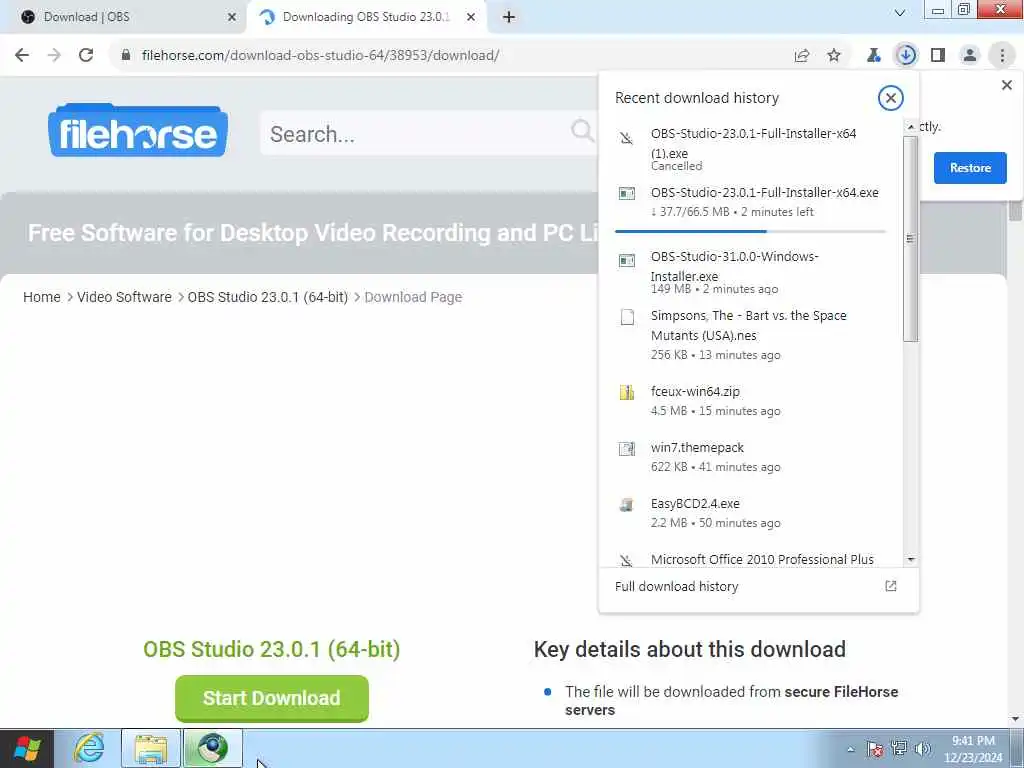Viewport: 1024px width, 768px height.
Task: Click the search magnifier icon on FileHorse
Action: click(582, 131)
